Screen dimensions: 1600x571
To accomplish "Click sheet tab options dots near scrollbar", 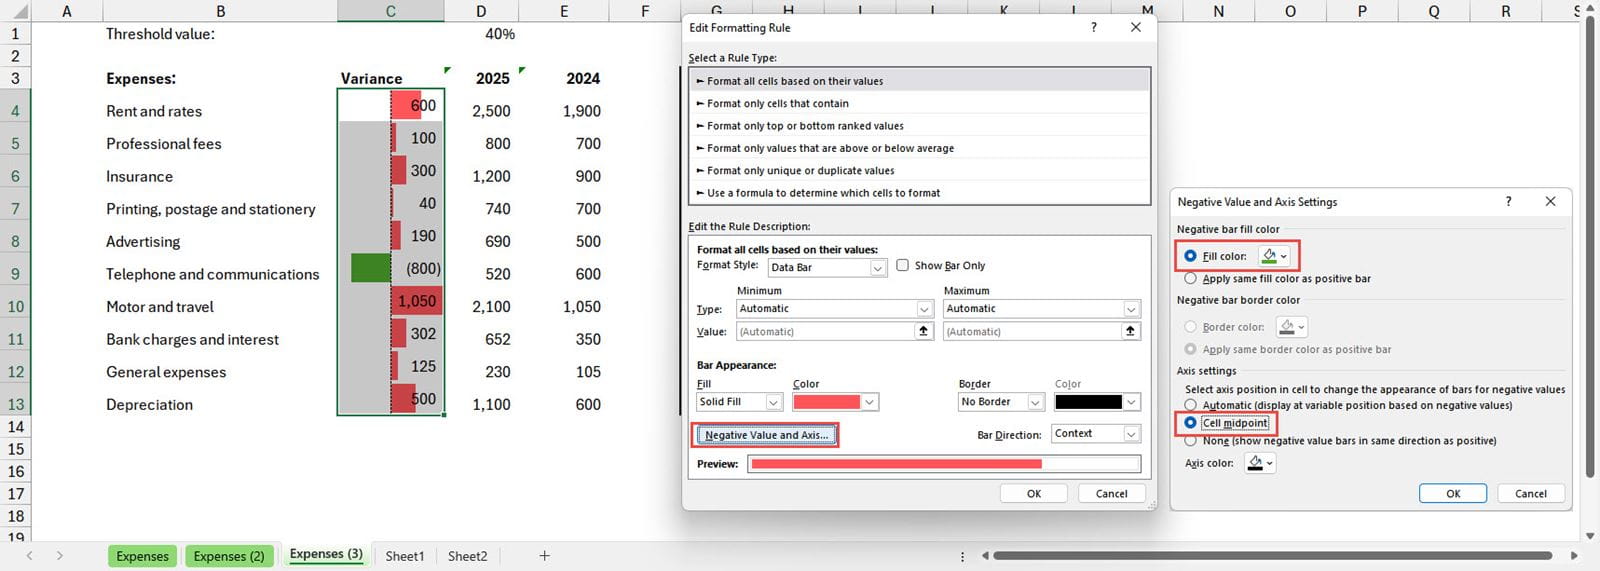I will tap(963, 556).
